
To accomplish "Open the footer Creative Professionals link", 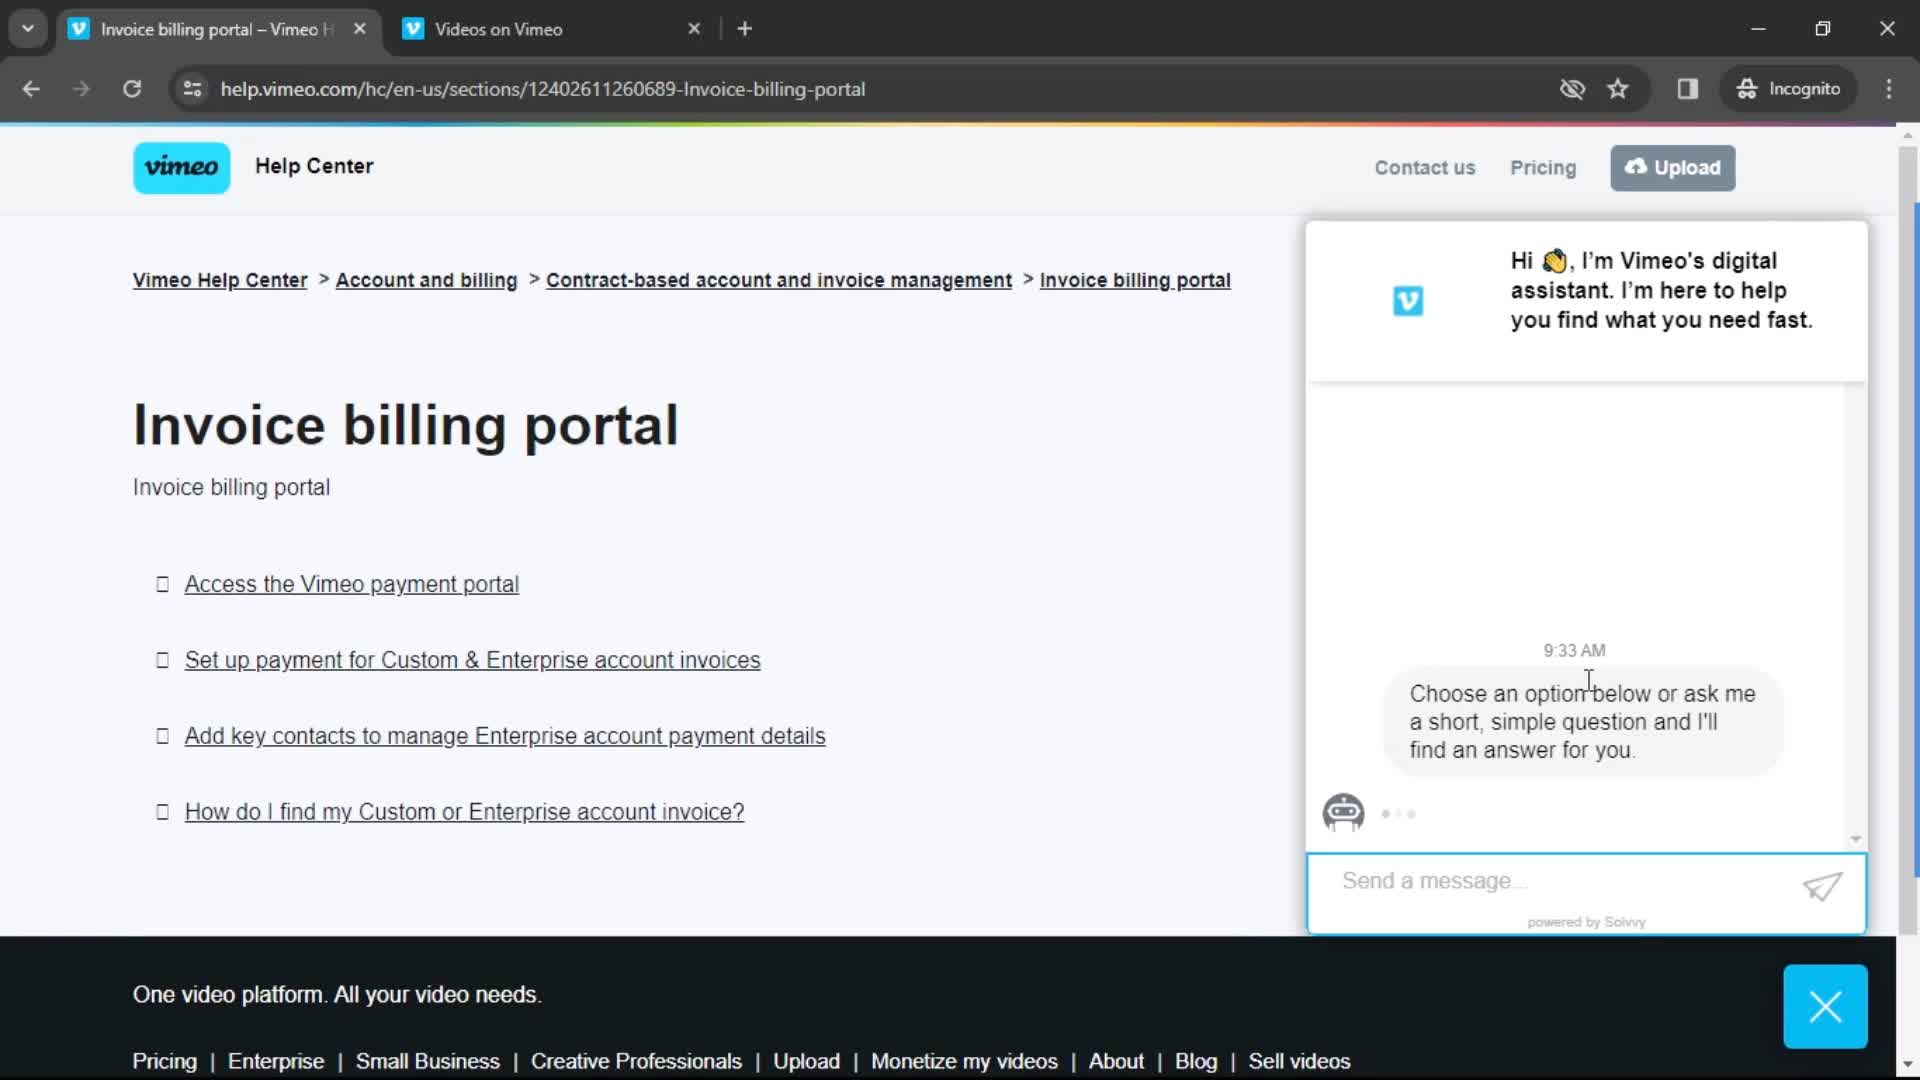I will 636,1061.
